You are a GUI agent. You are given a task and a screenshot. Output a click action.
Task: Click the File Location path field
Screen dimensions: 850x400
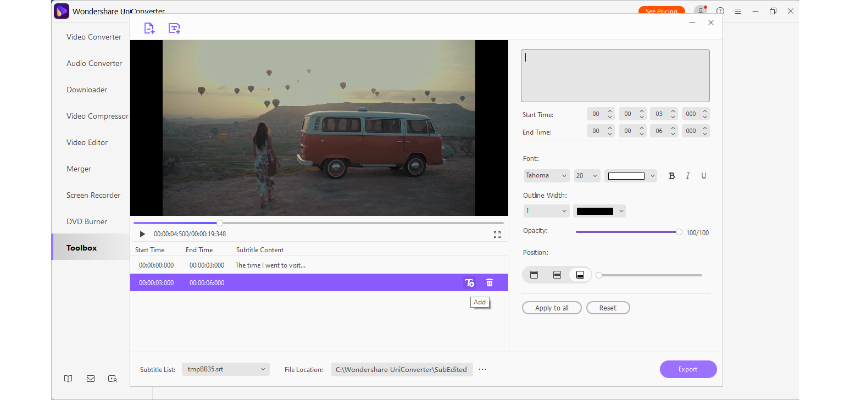(x=402, y=369)
